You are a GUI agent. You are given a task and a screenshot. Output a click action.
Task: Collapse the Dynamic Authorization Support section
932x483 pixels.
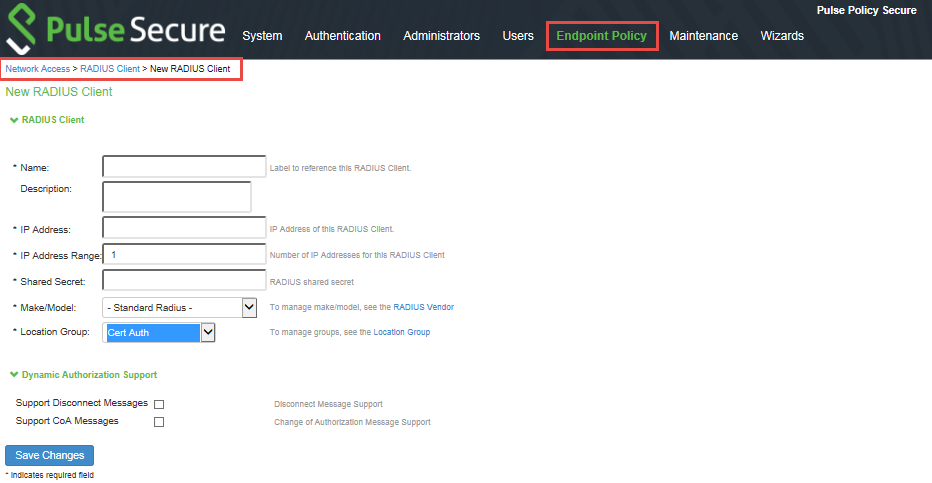[84, 375]
